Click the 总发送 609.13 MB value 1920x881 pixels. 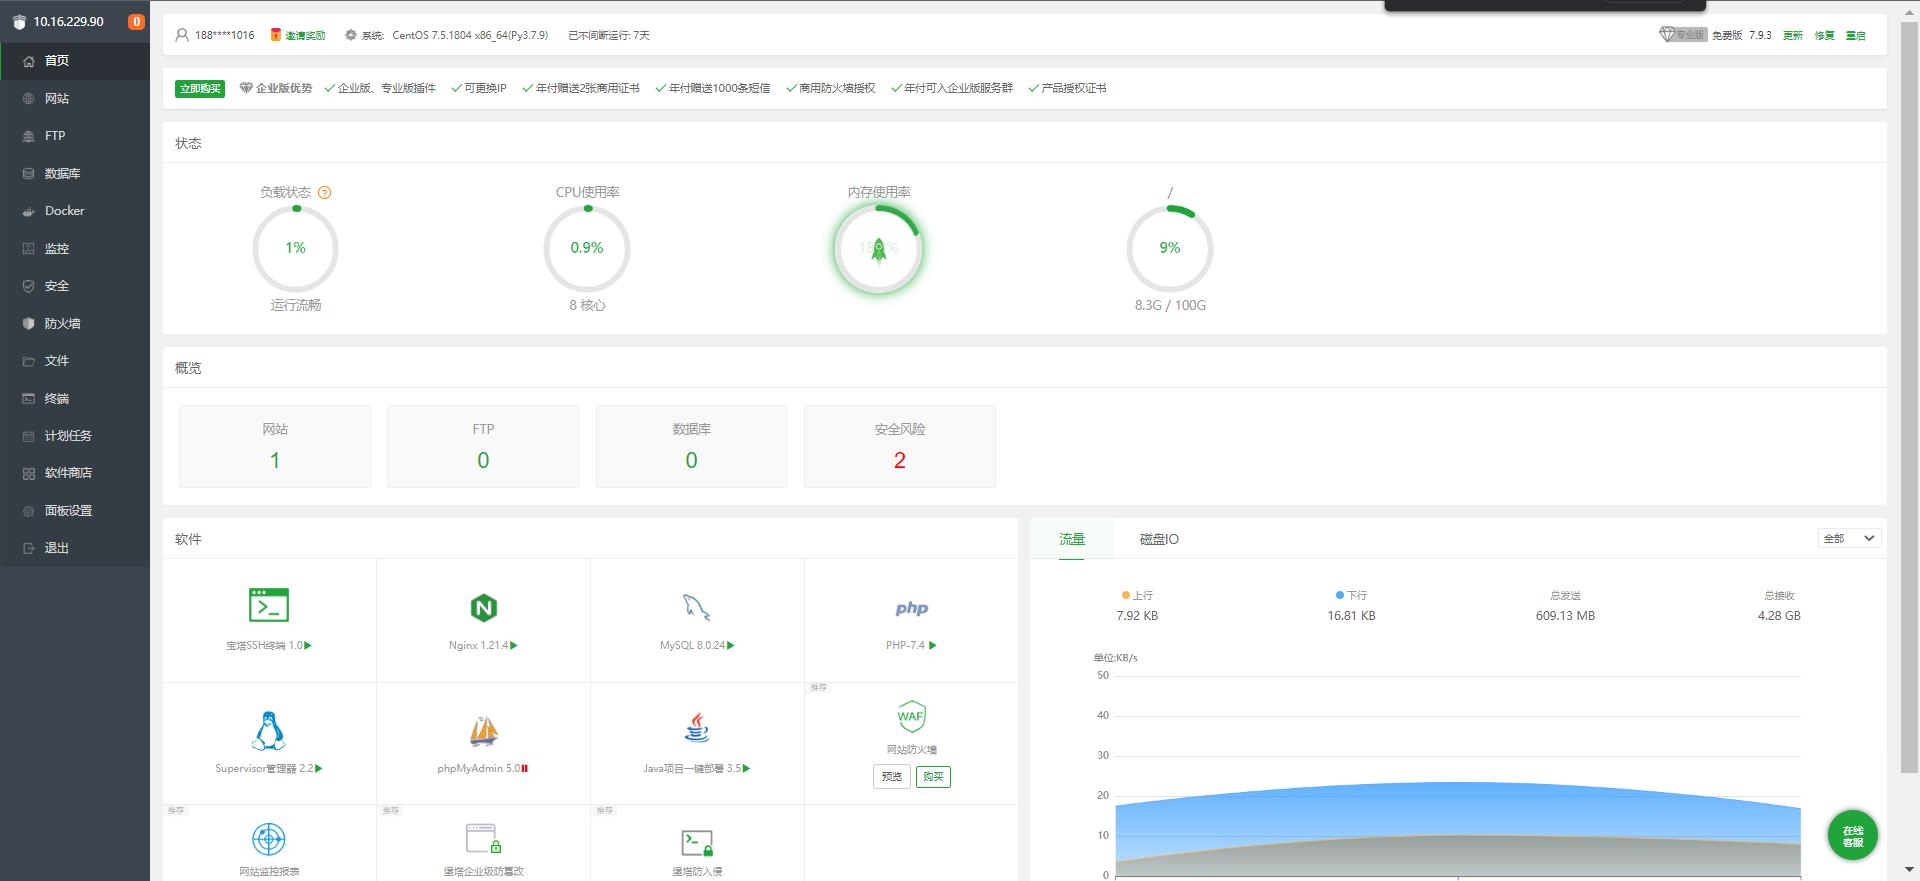[1565, 616]
